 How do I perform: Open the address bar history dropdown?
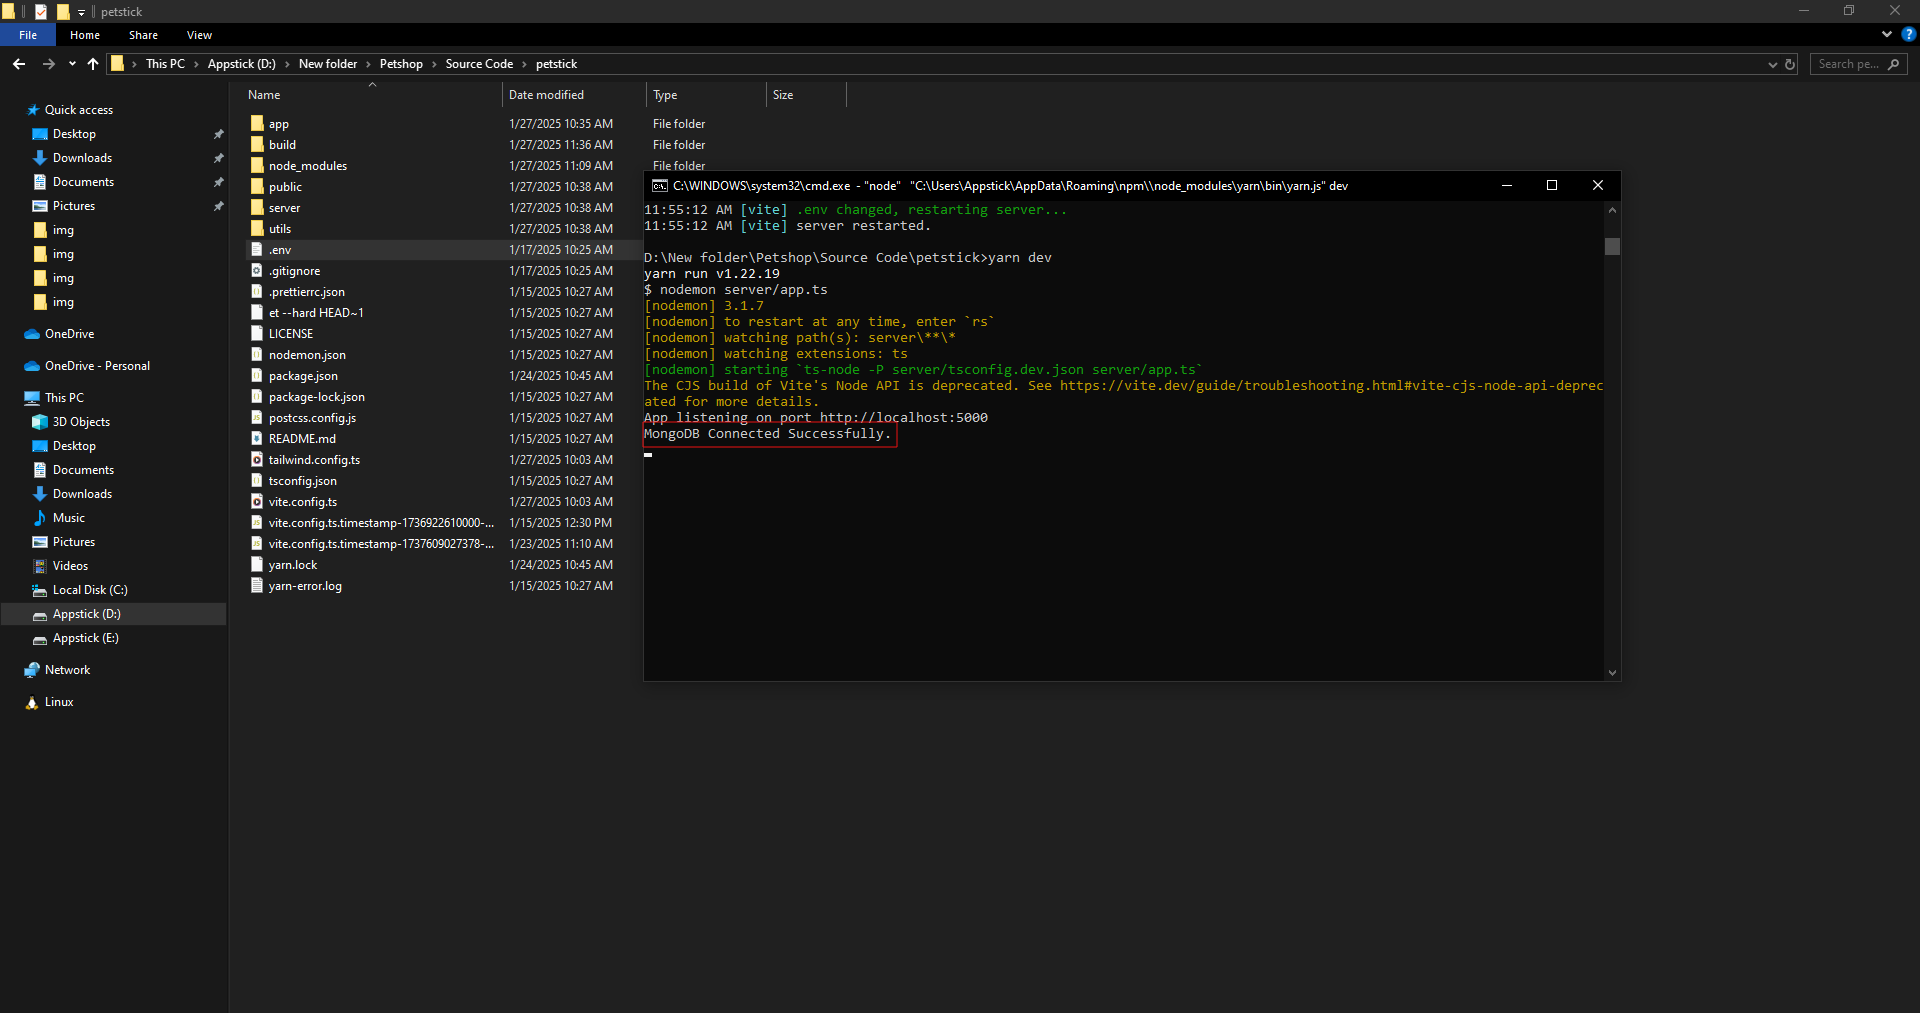pos(1773,64)
